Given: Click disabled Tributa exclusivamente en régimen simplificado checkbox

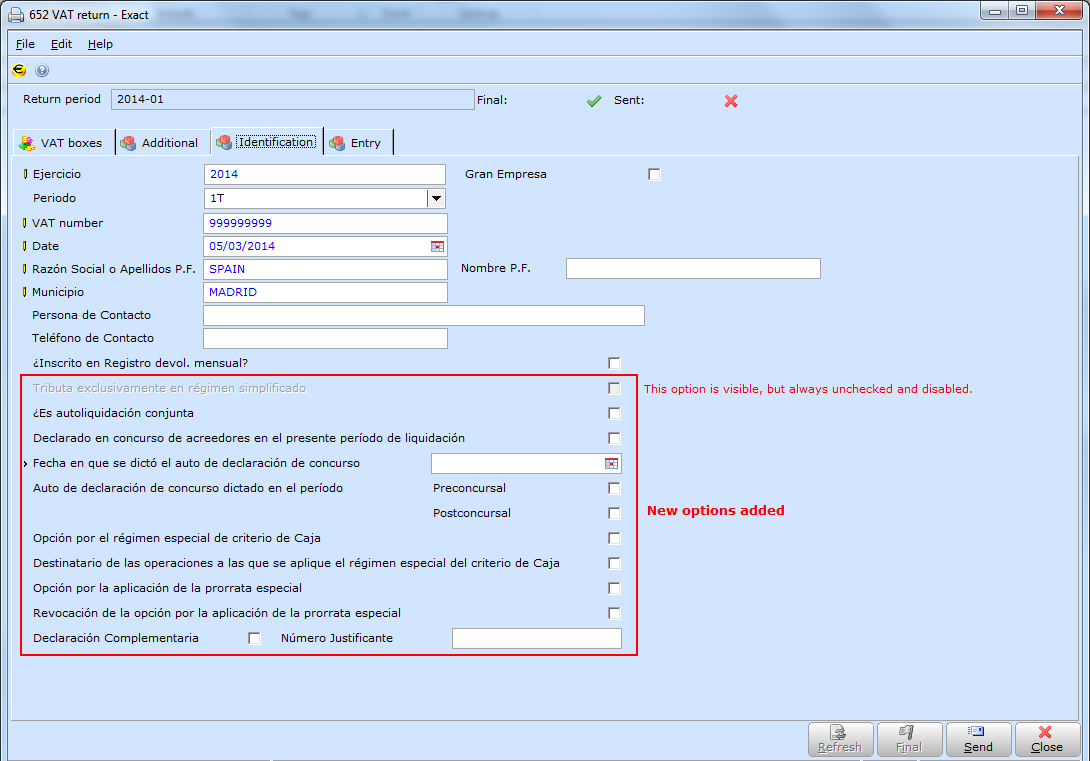Looking at the screenshot, I should pos(614,388).
